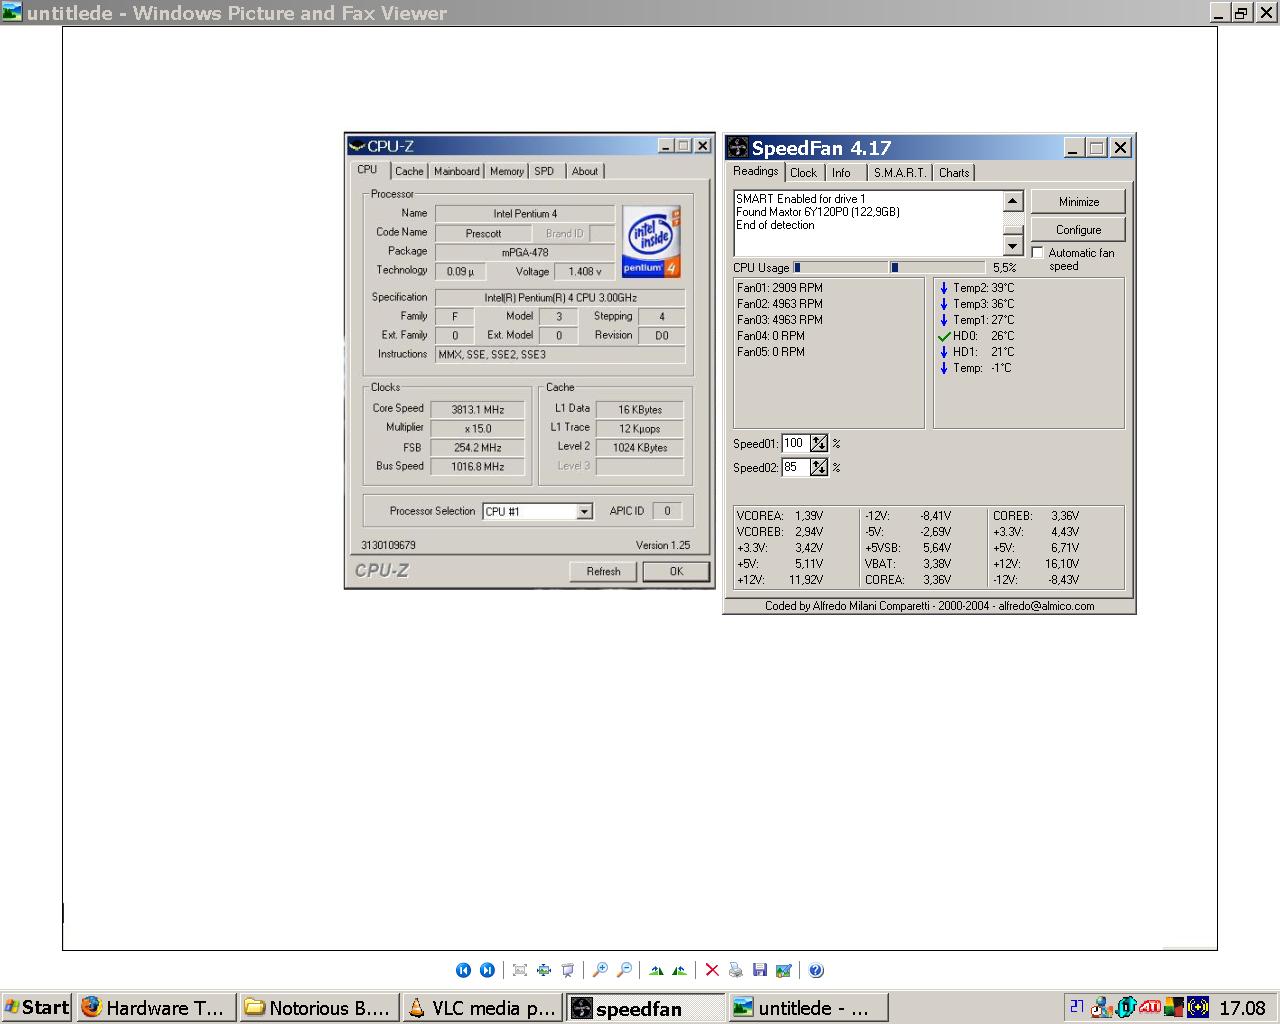
Task: Select the Best Fit view icon
Action: 520,970
